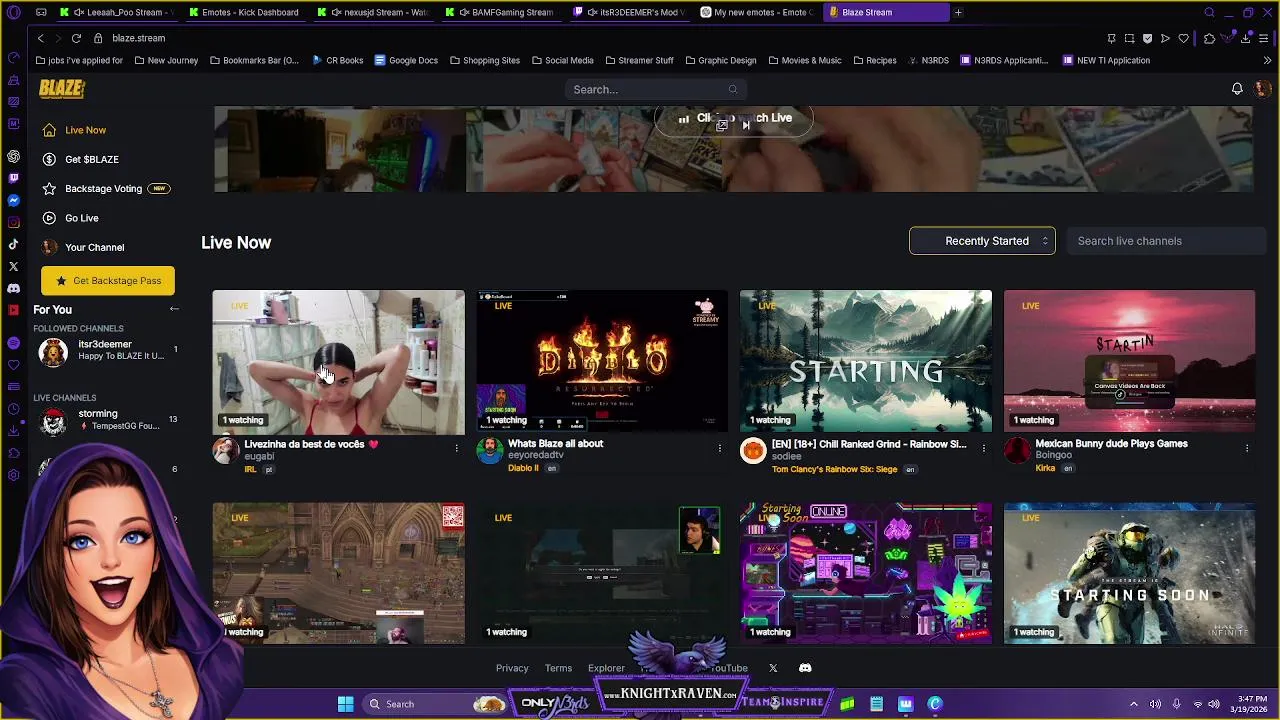1280x720 pixels.
Task: Click the Search live channels field
Action: [1166, 241]
